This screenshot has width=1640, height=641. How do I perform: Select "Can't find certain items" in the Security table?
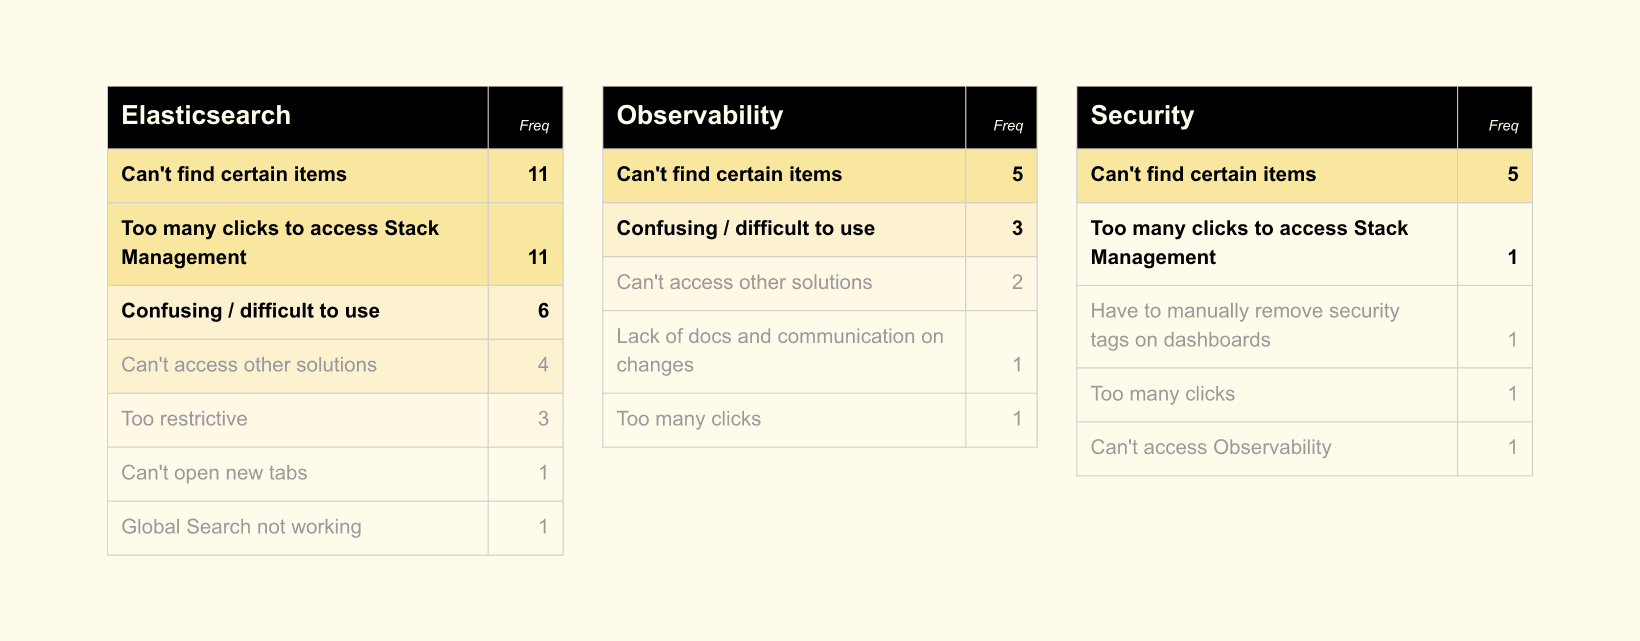tap(1203, 175)
